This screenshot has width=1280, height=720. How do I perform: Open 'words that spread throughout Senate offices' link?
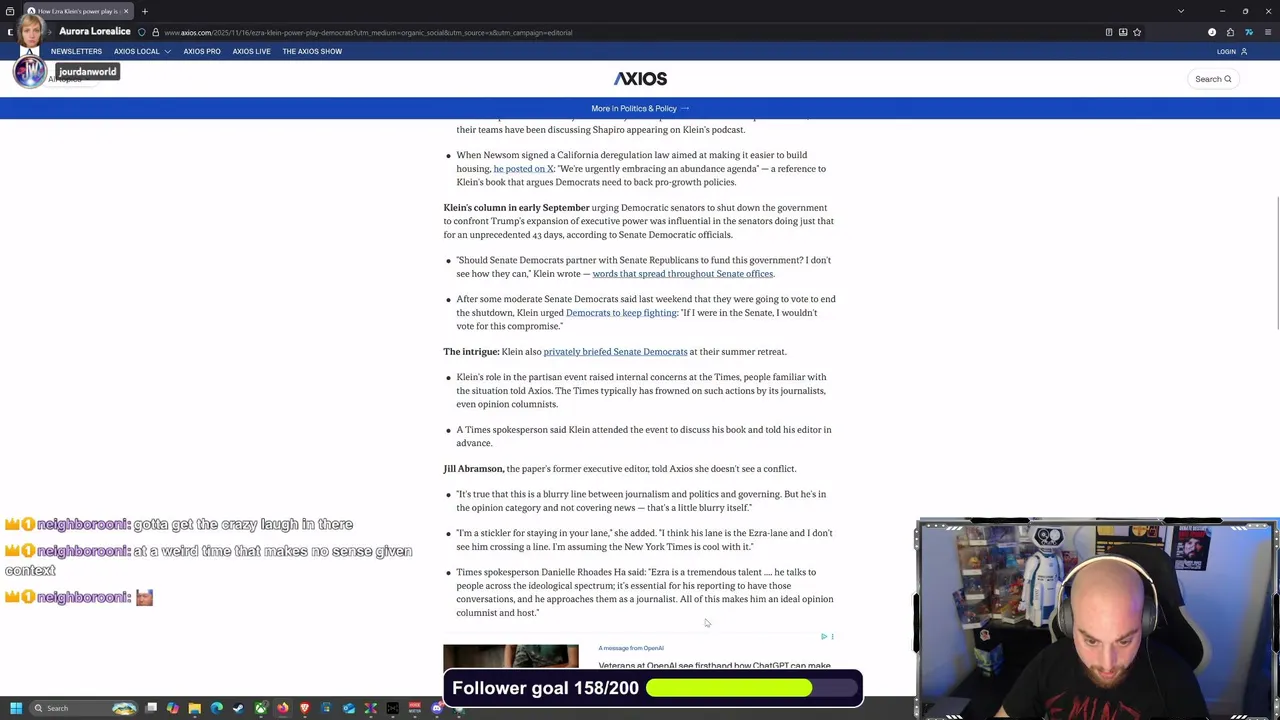click(682, 274)
